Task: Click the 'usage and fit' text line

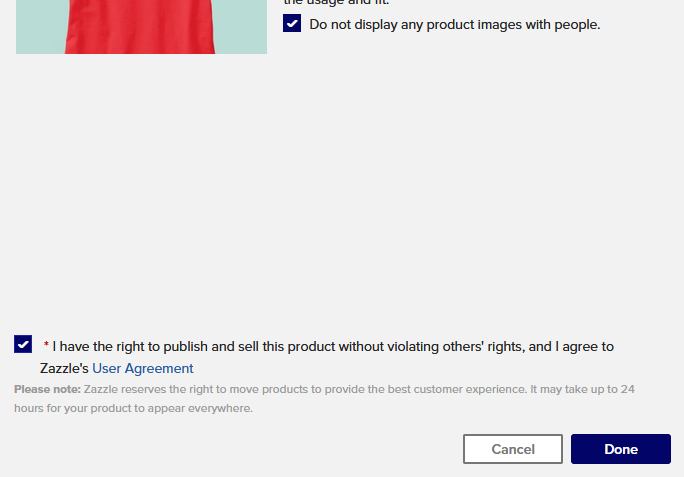Action: pos(336,3)
